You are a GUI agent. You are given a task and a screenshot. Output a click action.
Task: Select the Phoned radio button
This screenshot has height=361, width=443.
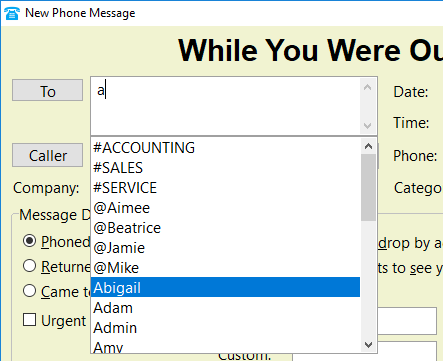[29, 241]
